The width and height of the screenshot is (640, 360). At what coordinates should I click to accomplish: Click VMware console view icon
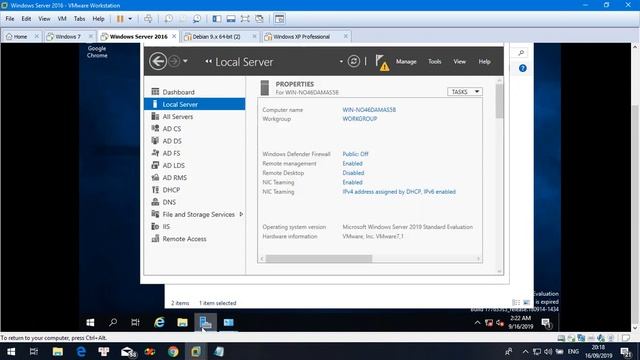(280, 19)
